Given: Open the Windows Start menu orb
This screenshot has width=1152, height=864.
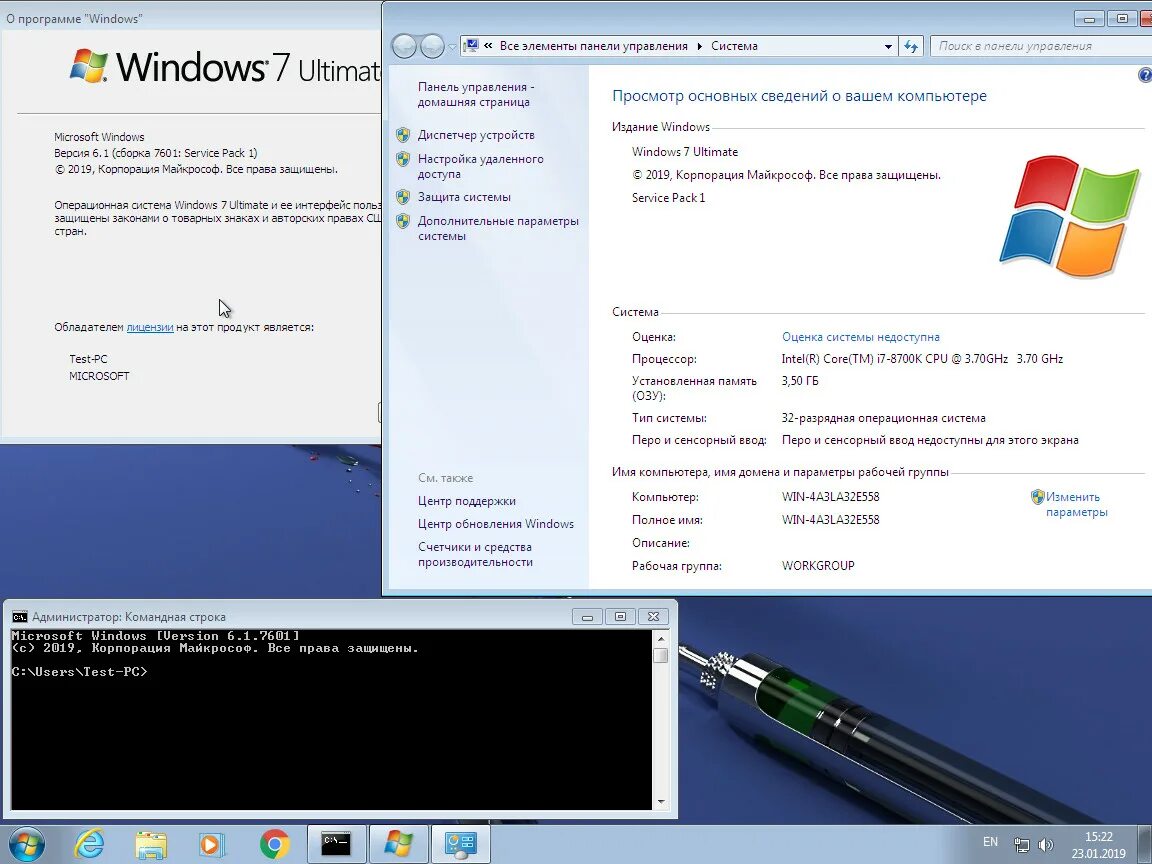Looking at the screenshot, I should coord(26,844).
